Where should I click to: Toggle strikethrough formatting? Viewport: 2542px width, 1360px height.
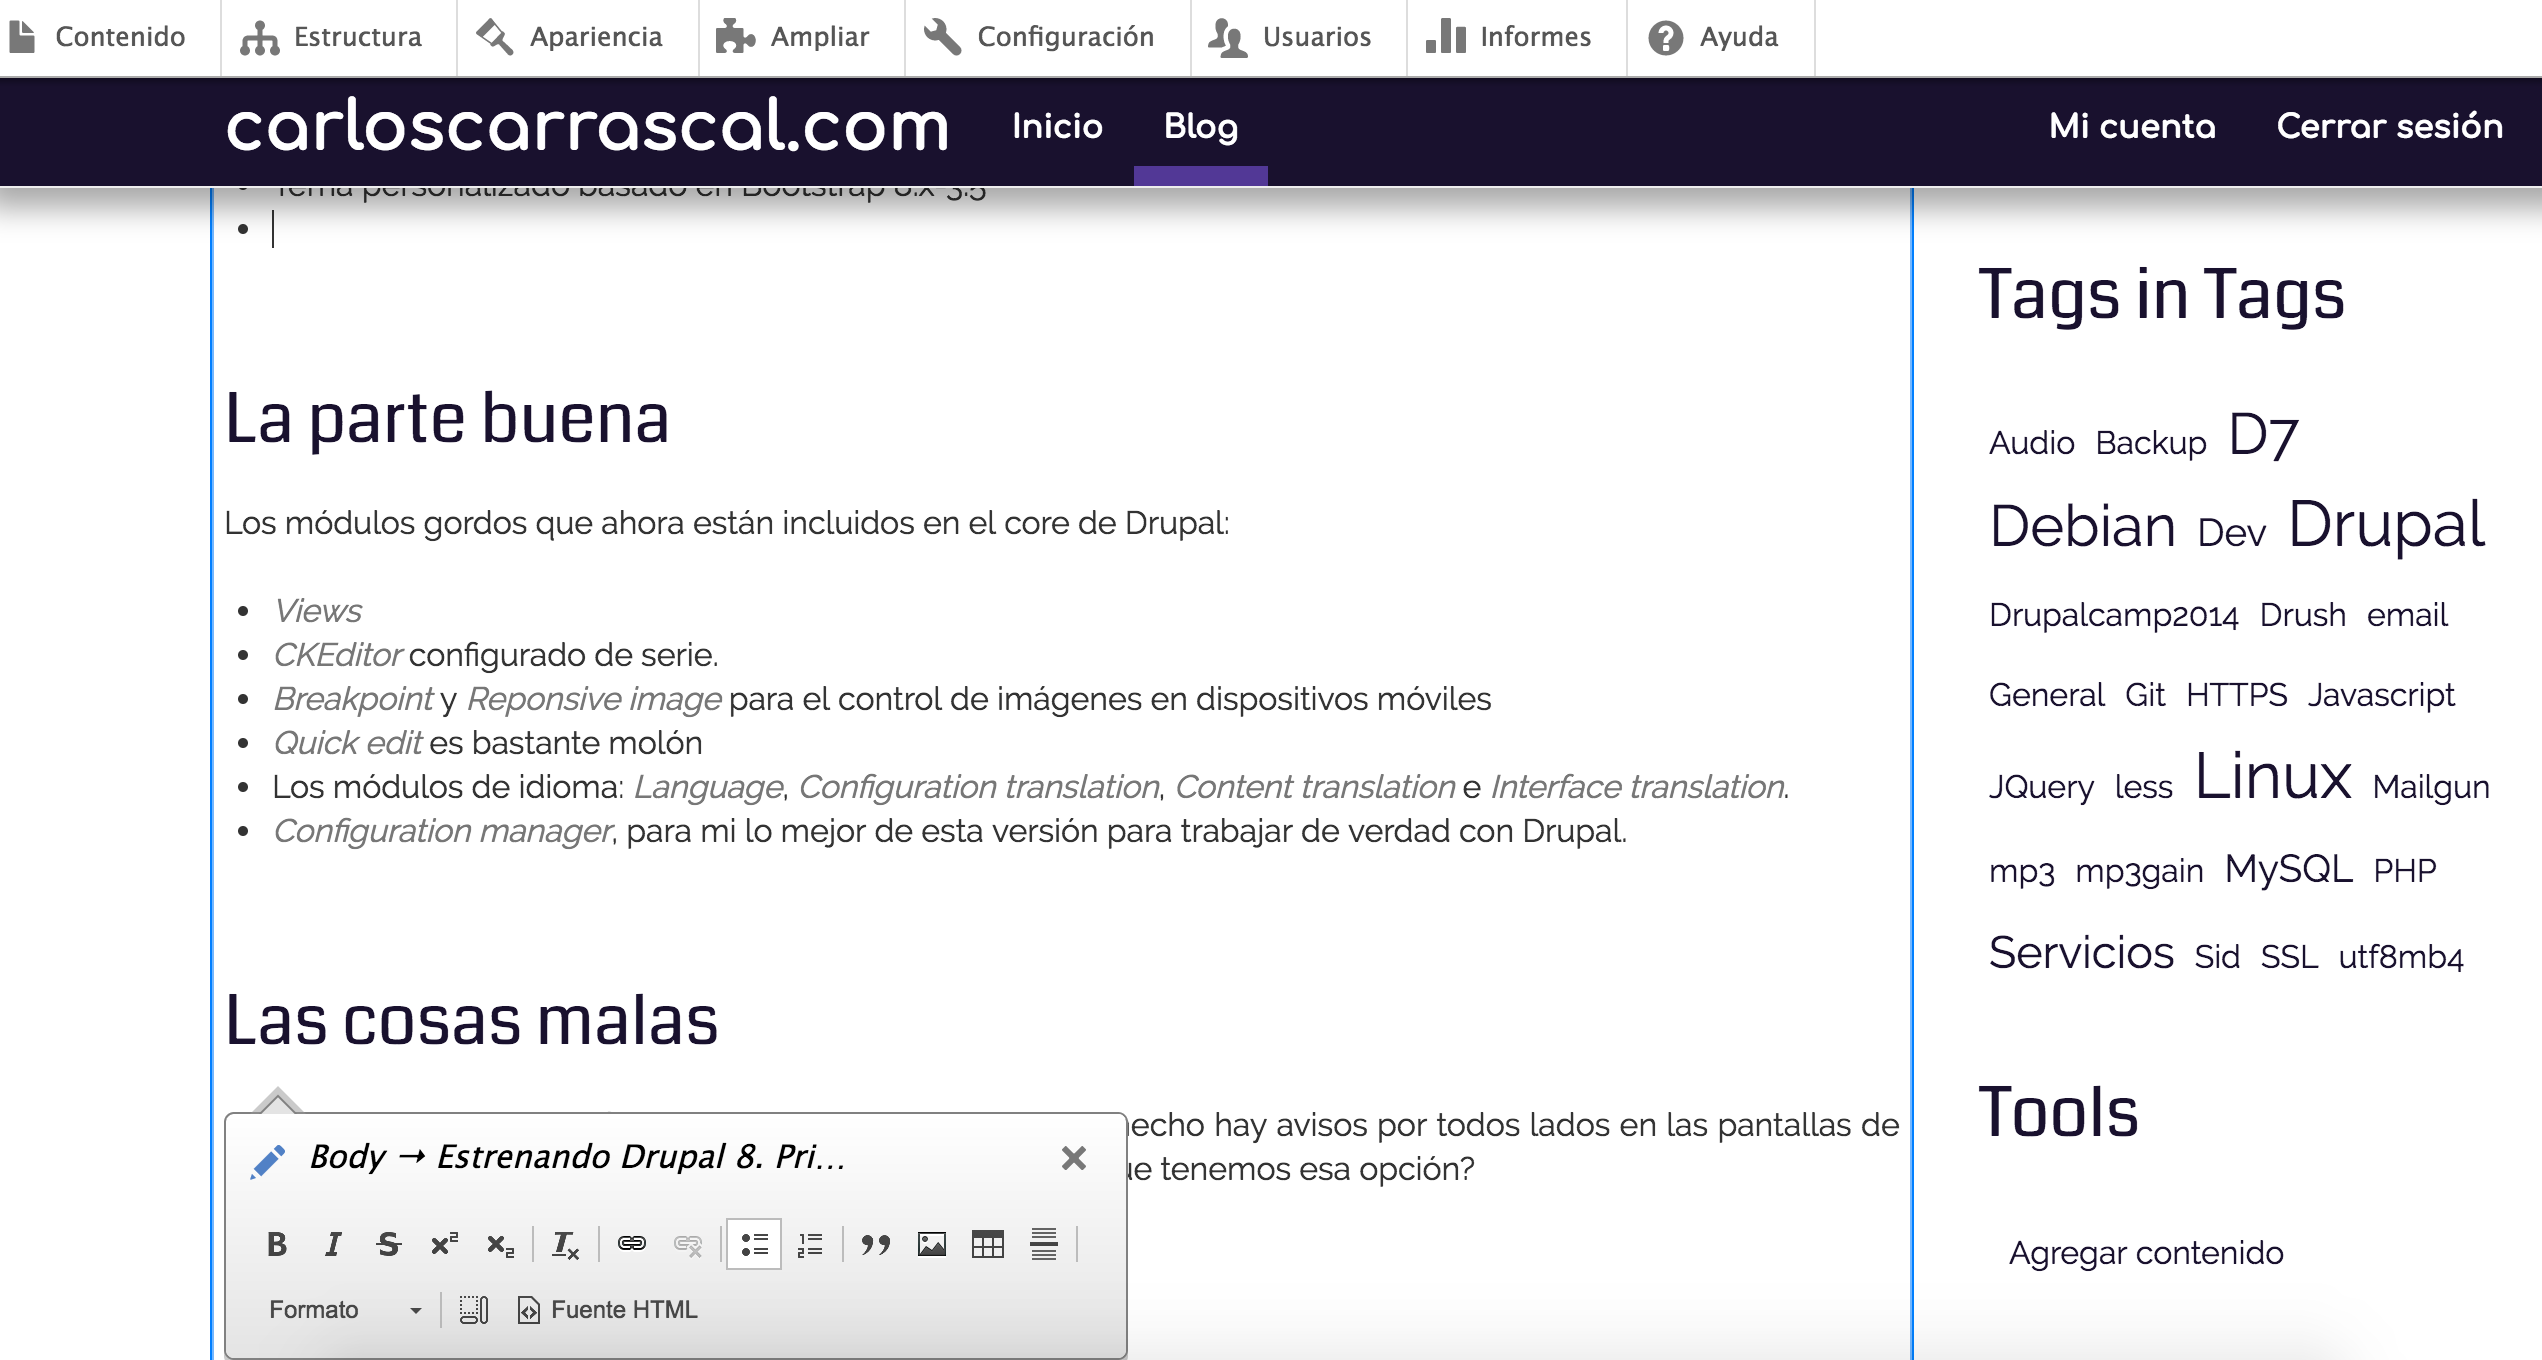point(389,1244)
